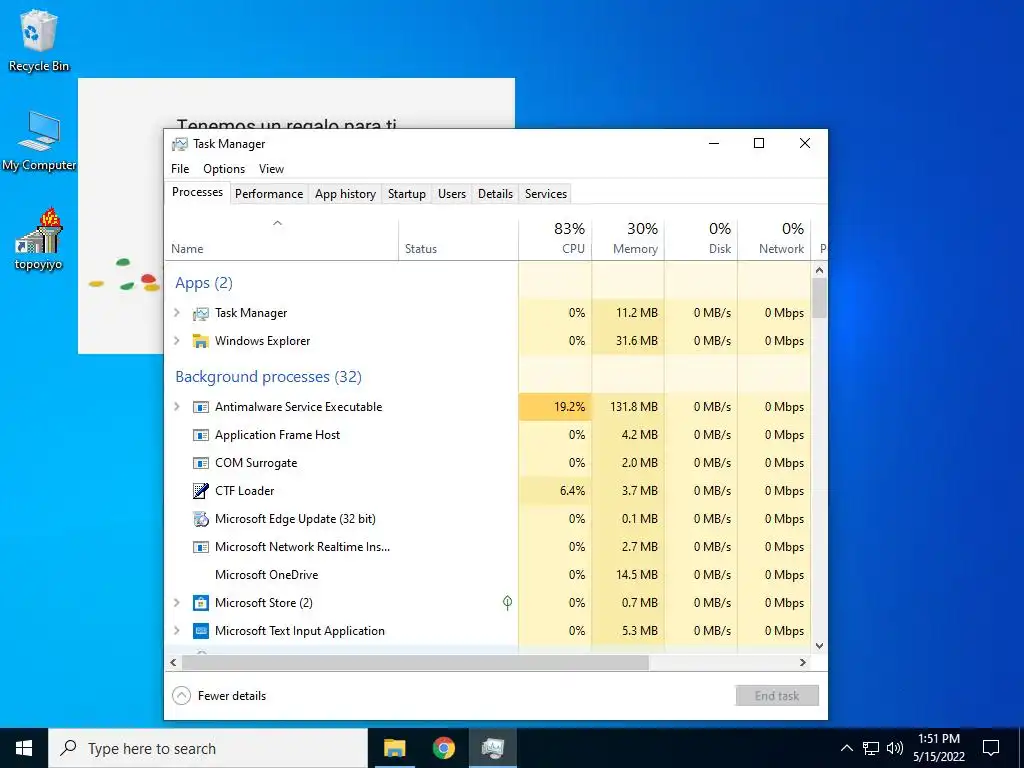Image resolution: width=1024 pixels, height=768 pixels.
Task: Click the Fewer details circle arrow icon
Action: [x=182, y=696]
